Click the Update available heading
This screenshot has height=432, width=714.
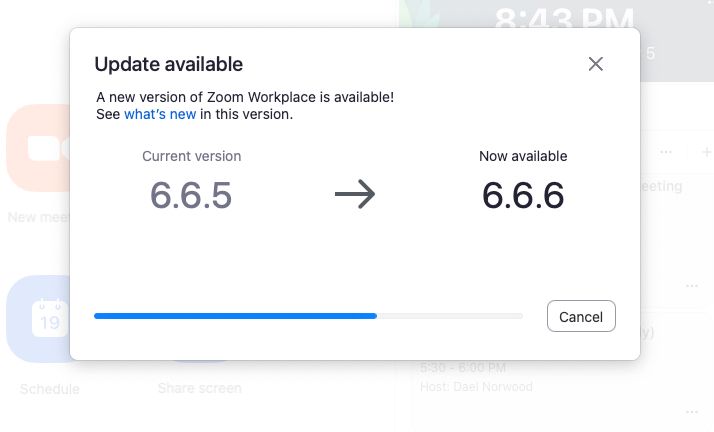(x=168, y=64)
